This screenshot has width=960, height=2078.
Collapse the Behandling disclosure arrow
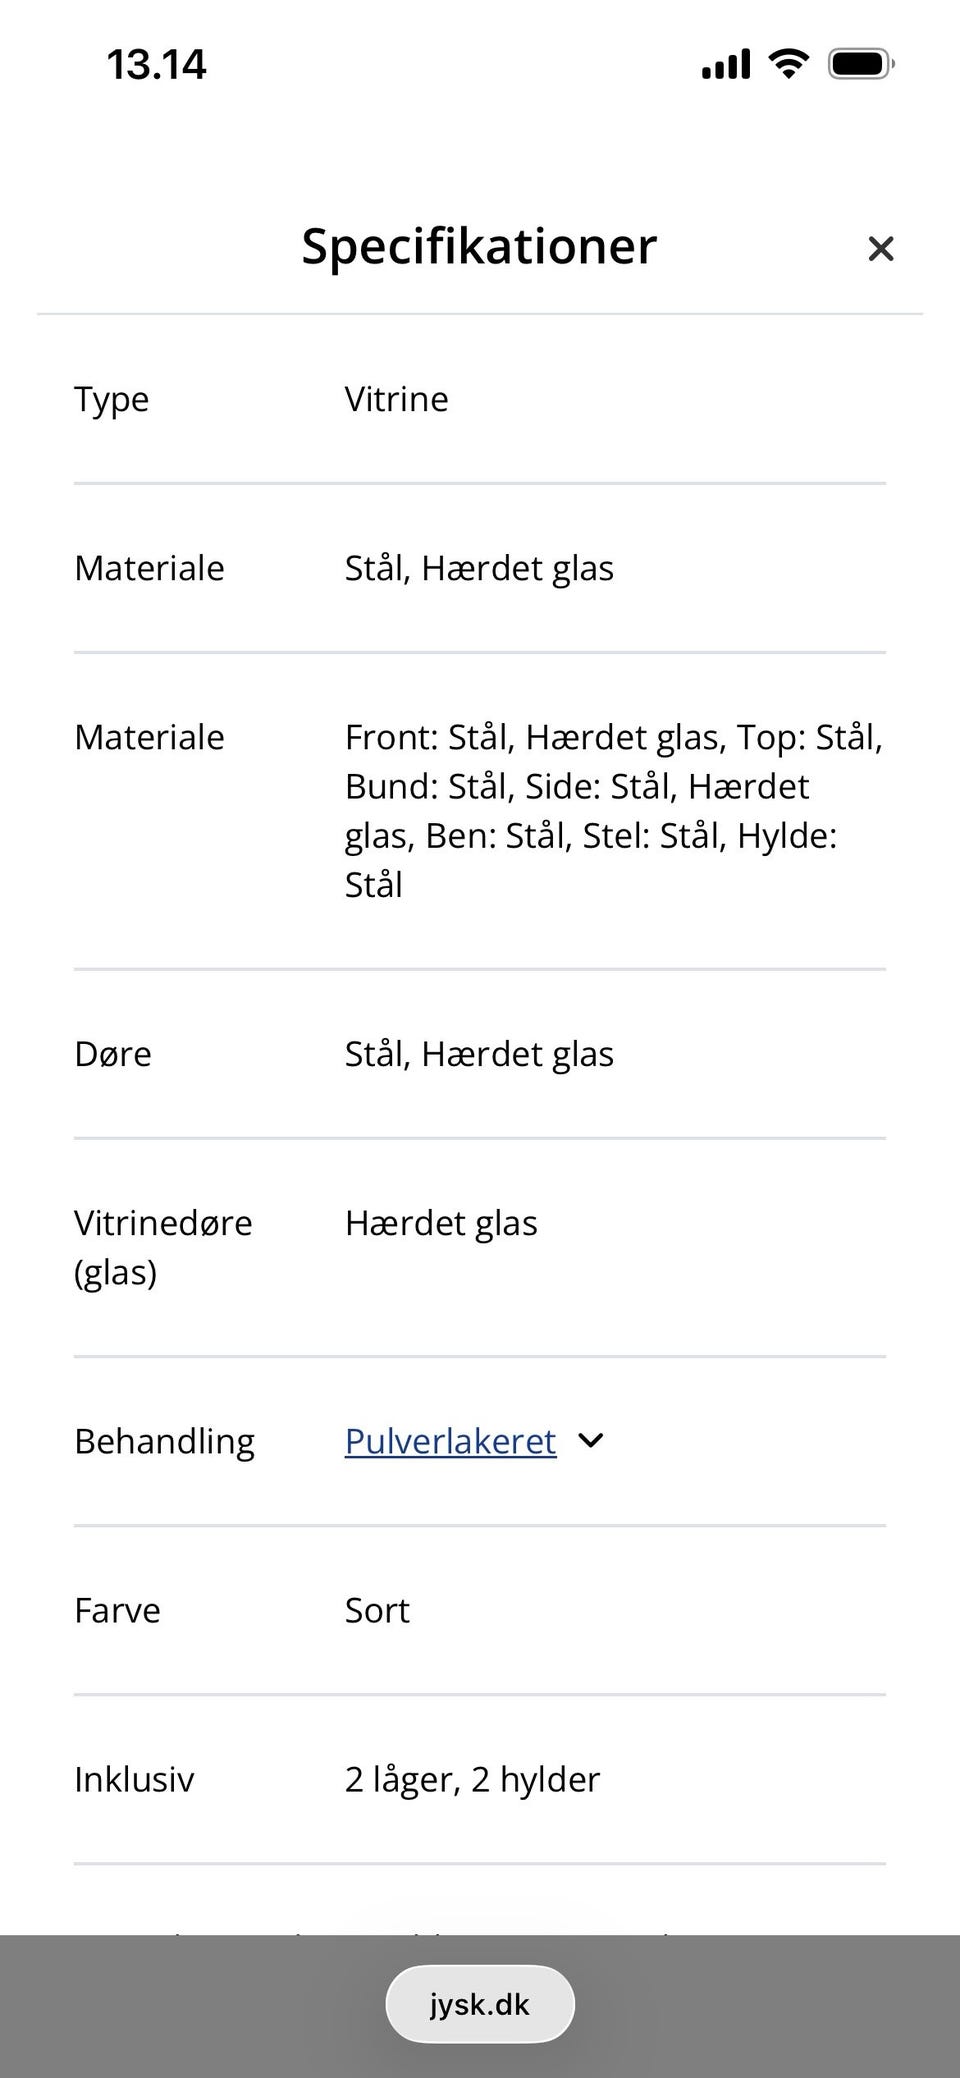coord(590,1441)
